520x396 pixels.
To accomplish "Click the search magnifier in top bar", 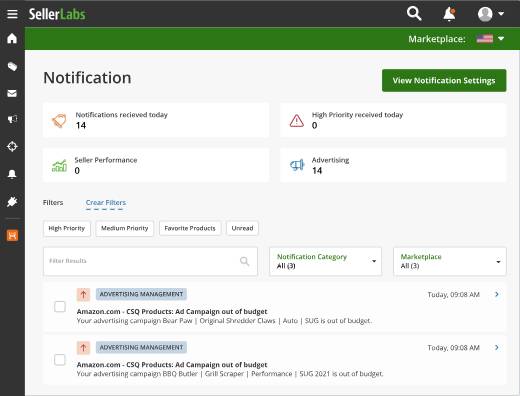I will pyautogui.click(x=414, y=14).
